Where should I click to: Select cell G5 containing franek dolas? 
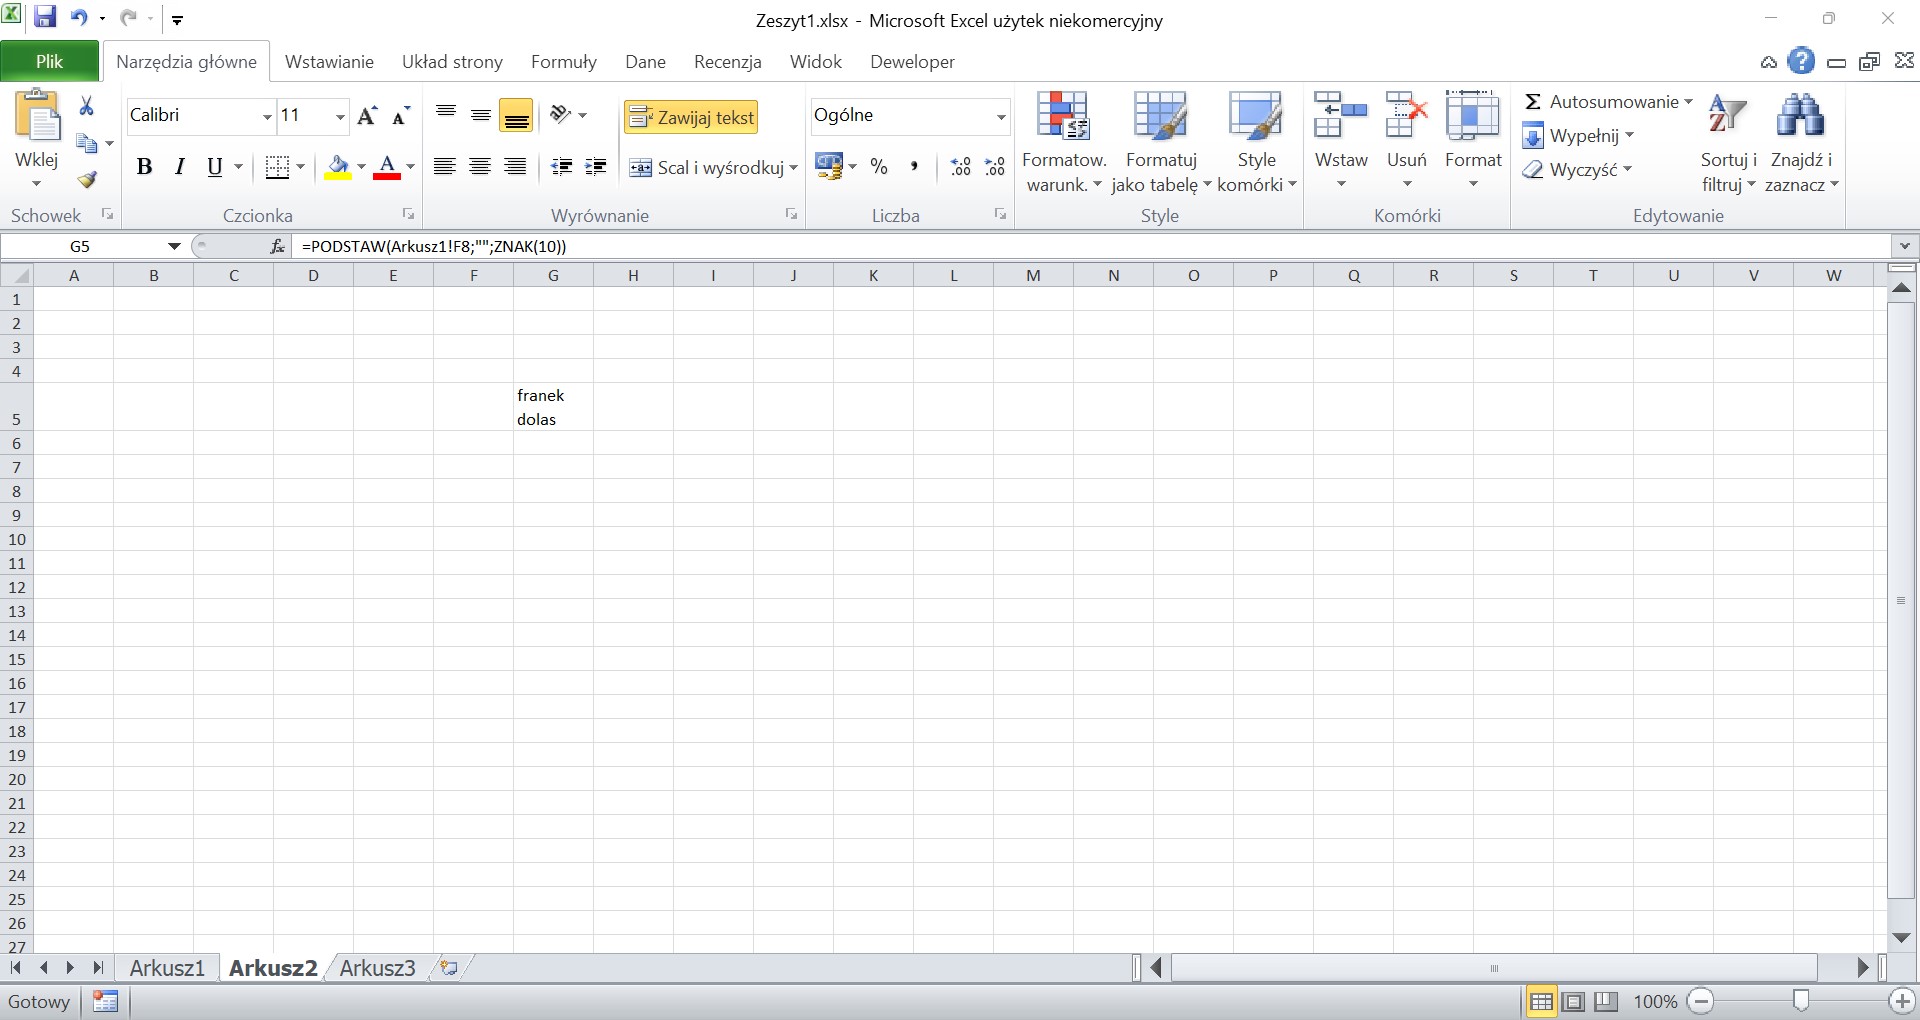(553, 407)
